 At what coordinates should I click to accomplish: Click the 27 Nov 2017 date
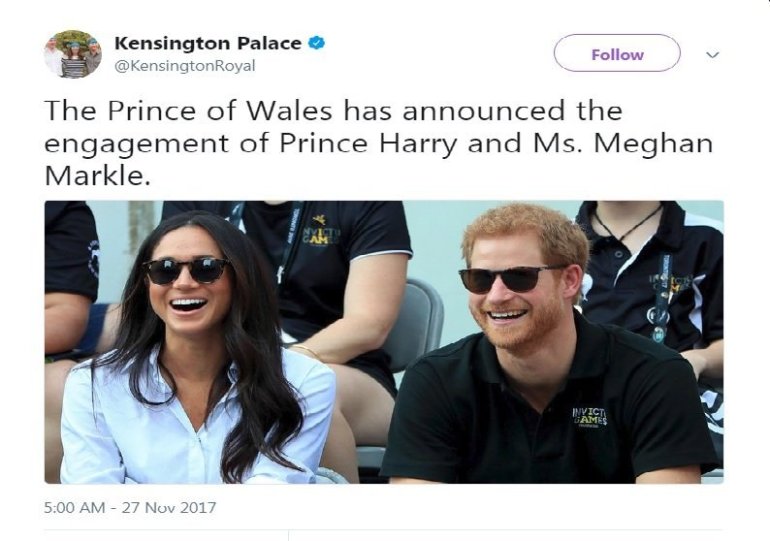[x=169, y=507]
